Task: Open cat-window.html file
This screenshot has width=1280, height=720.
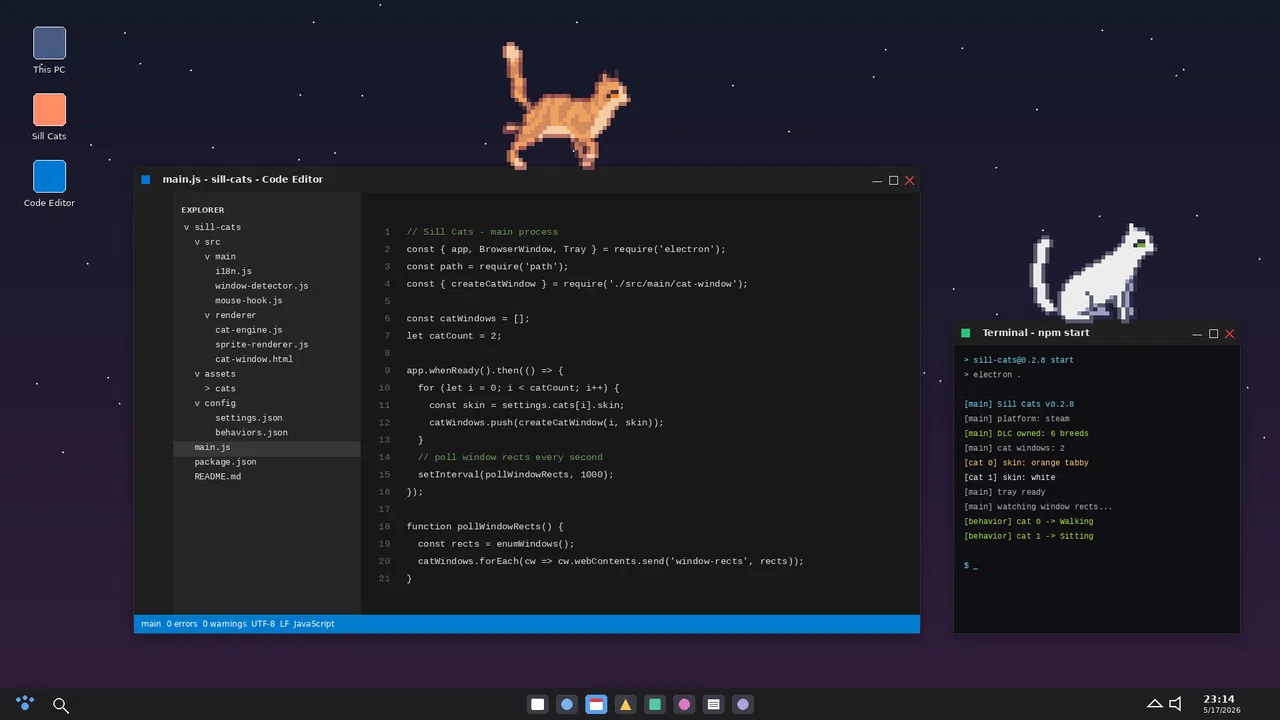Action: pyautogui.click(x=267, y=359)
